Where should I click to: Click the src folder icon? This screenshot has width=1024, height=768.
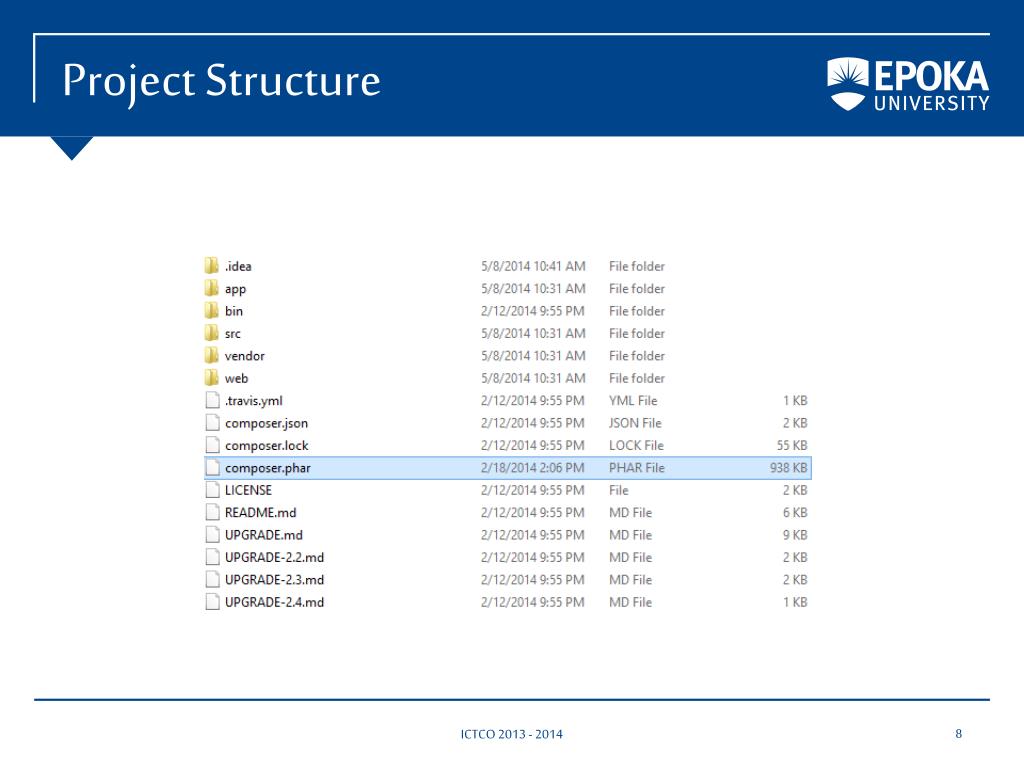click(211, 333)
